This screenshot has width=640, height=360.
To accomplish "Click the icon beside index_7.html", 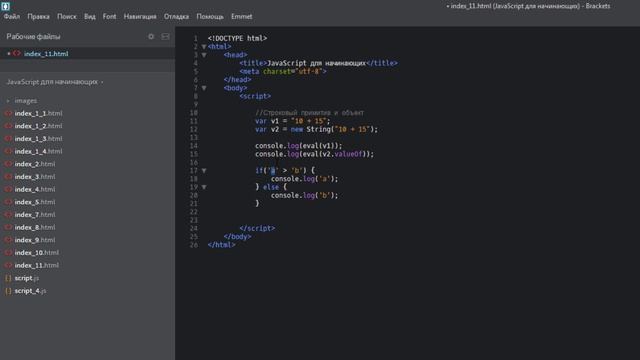I will click(x=8, y=214).
